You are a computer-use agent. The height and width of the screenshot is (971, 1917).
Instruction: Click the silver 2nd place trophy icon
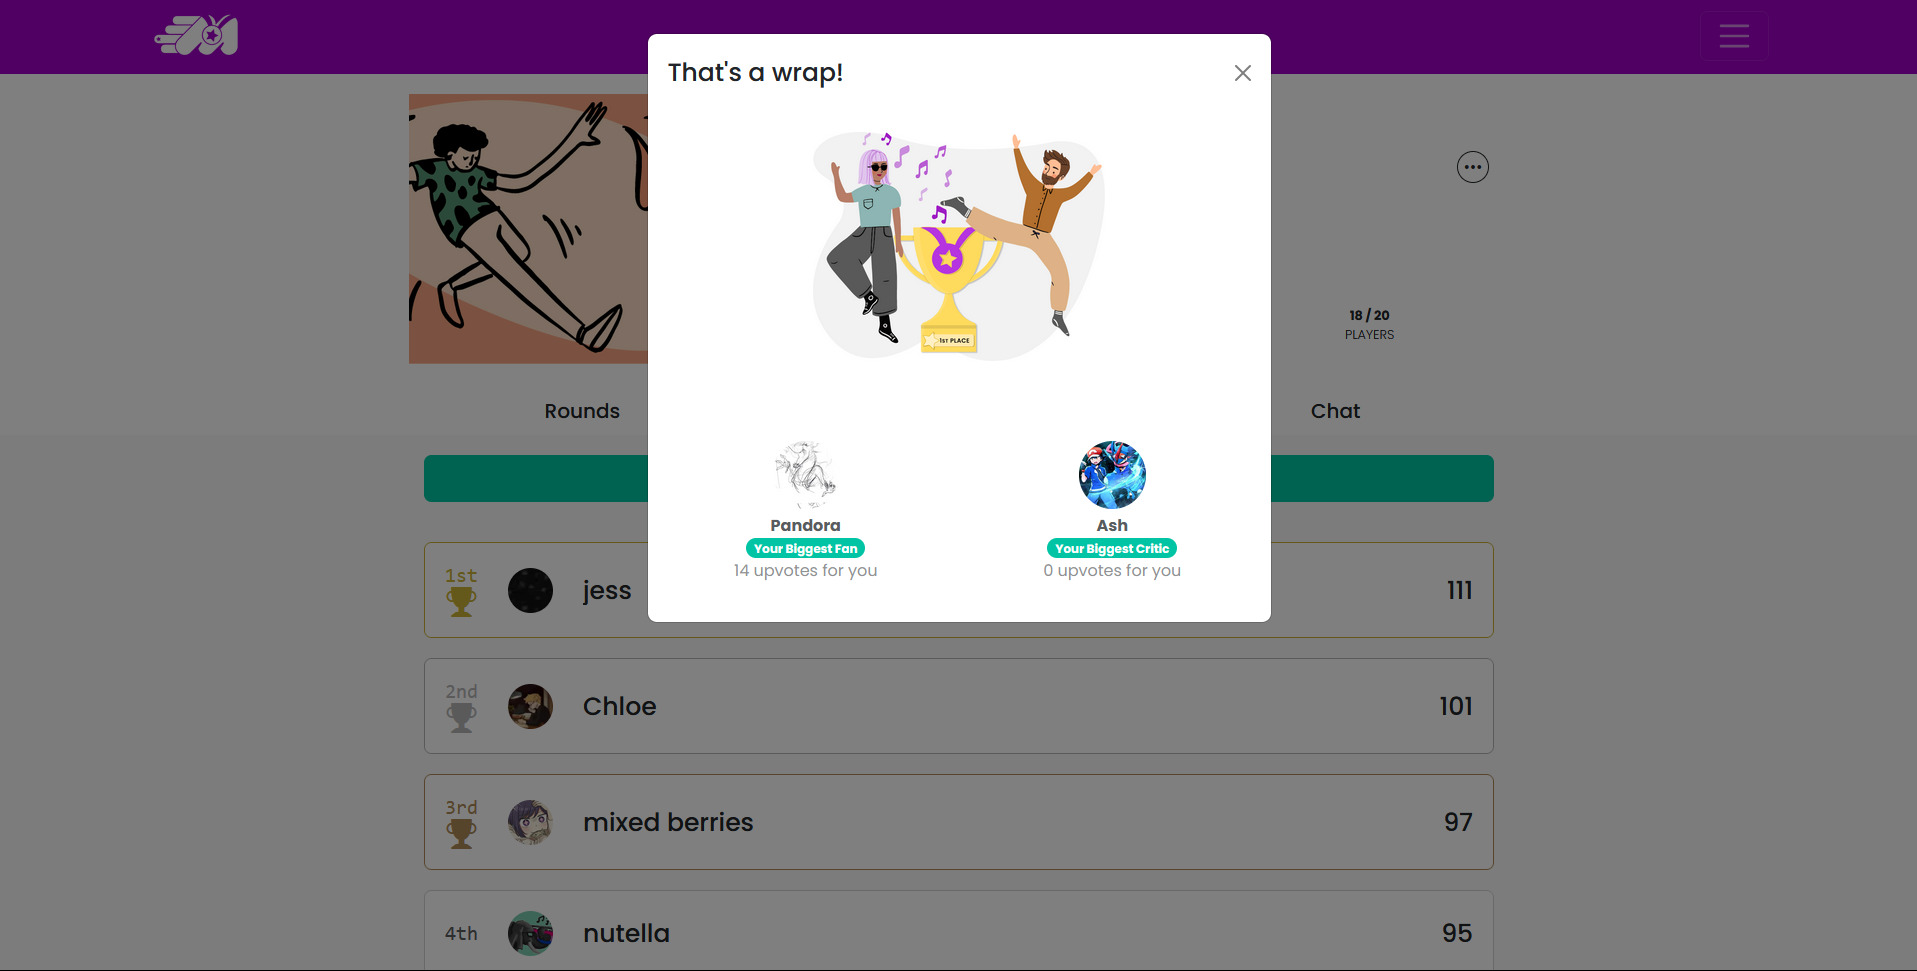pyautogui.click(x=461, y=717)
